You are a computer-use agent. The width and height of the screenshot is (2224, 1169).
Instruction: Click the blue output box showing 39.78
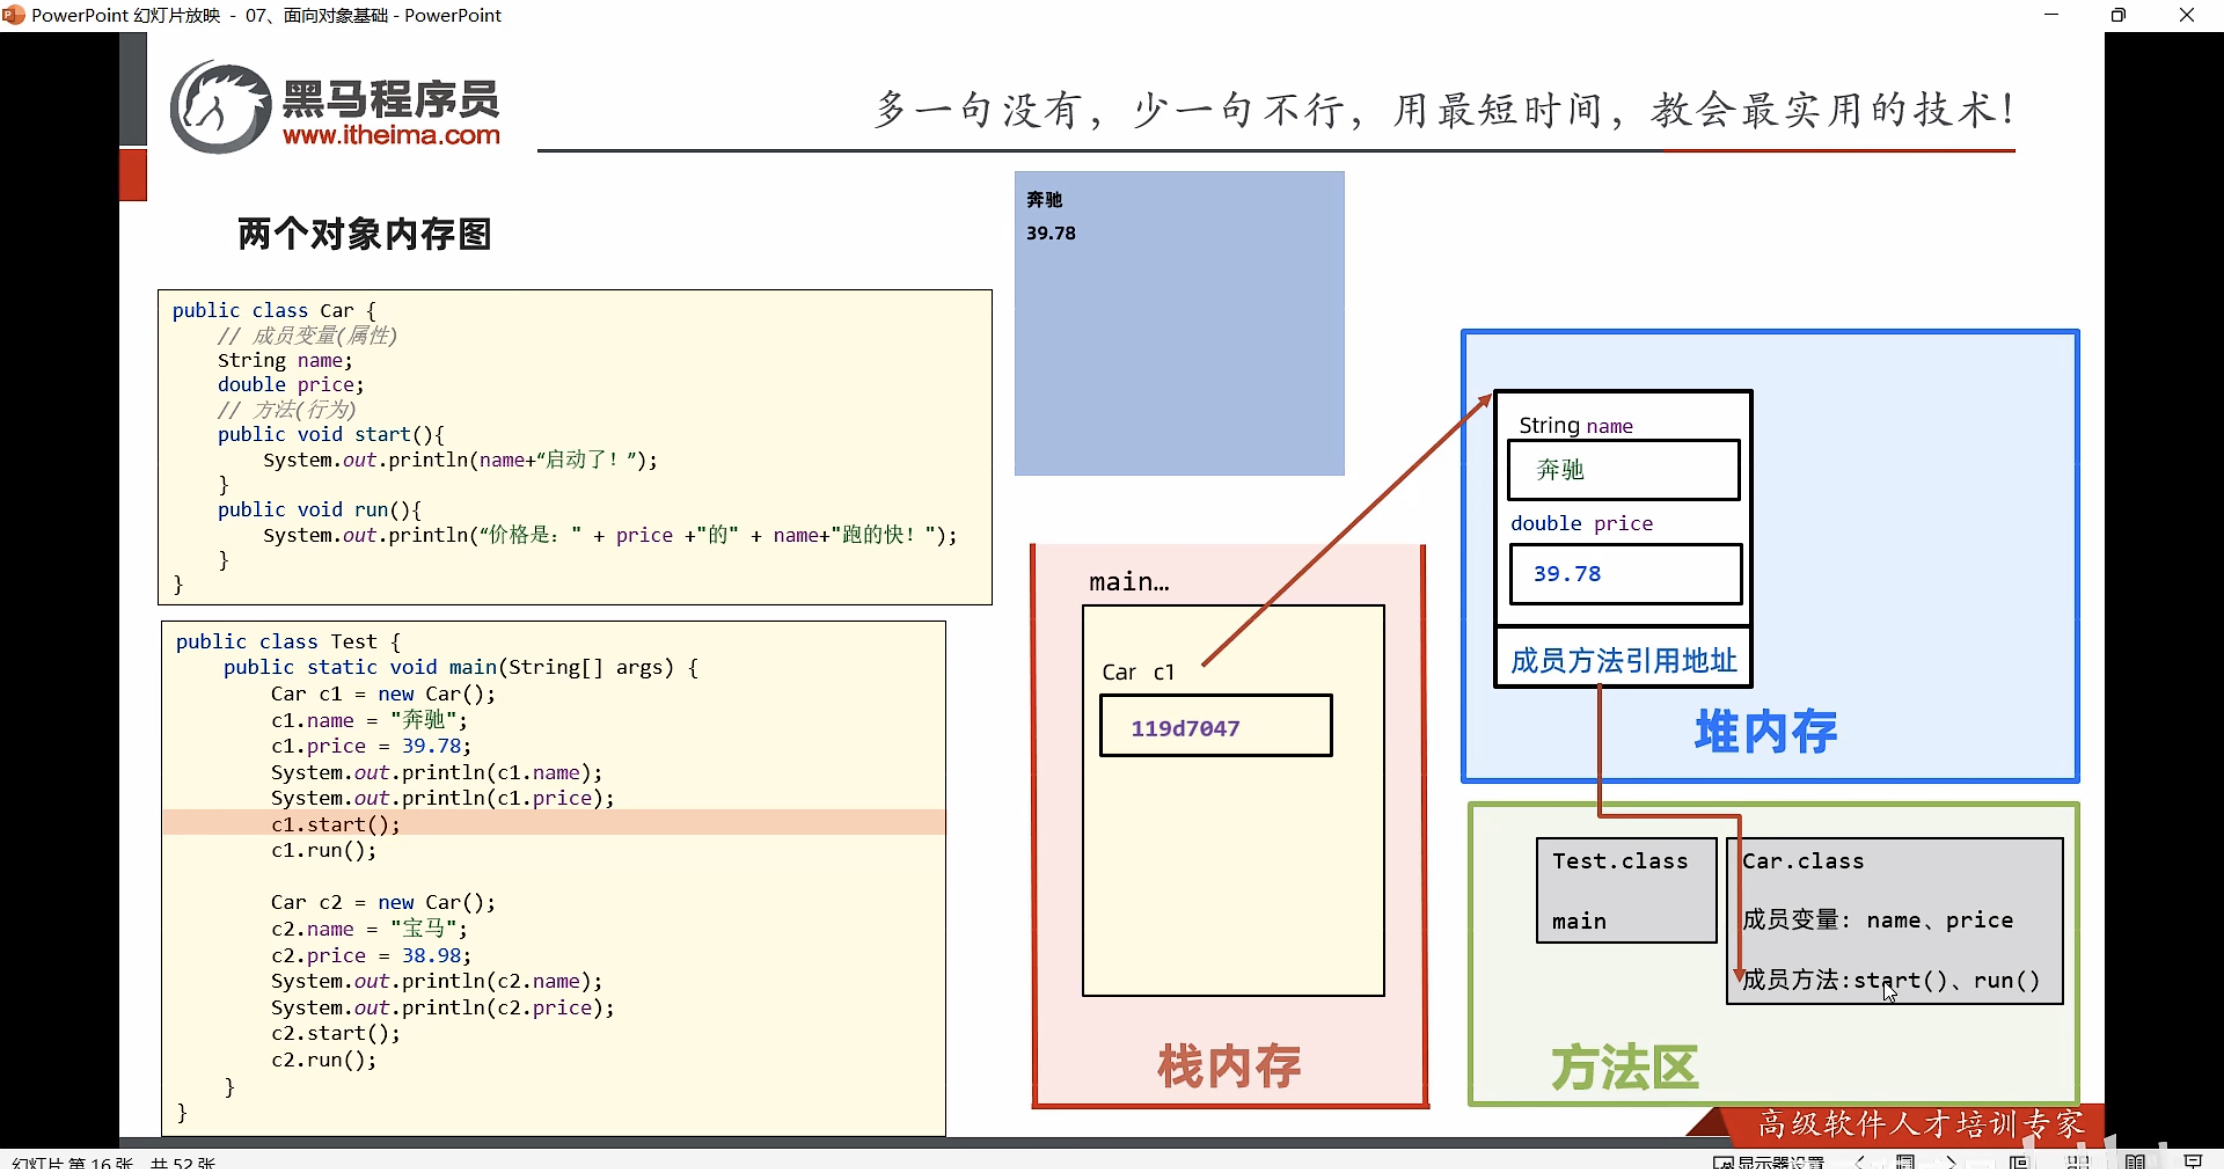coord(1179,323)
